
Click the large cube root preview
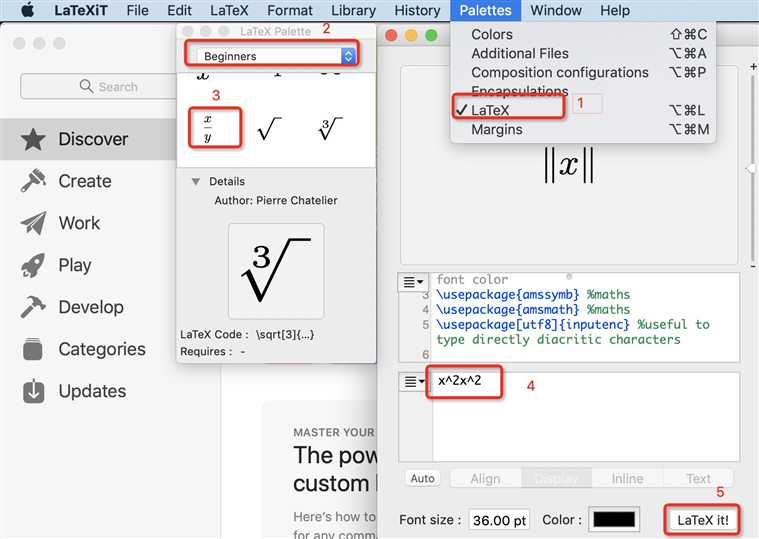click(x=276, y=271)
